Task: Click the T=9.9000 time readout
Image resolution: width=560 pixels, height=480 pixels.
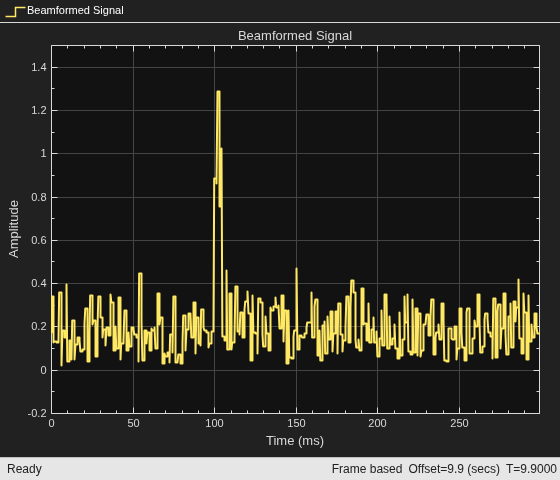Action: click(531, 469)
